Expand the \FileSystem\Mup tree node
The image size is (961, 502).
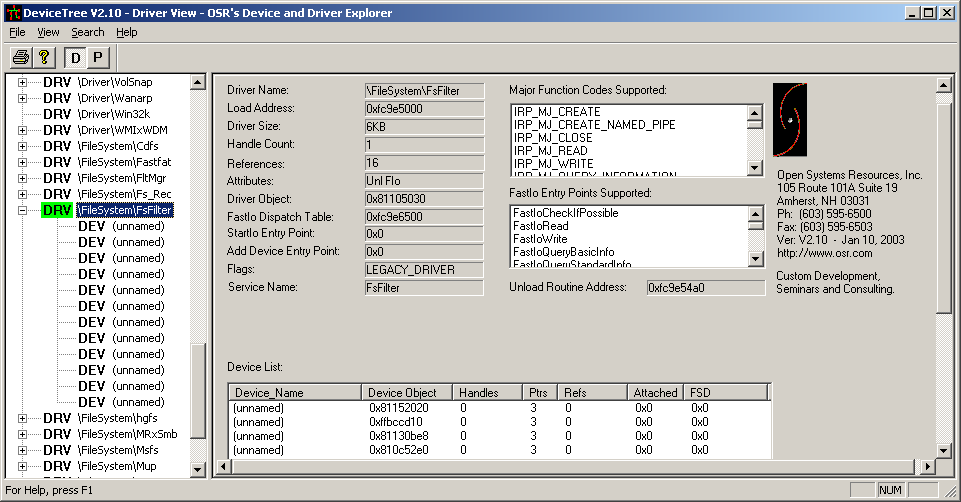click(x=22, y=466)
